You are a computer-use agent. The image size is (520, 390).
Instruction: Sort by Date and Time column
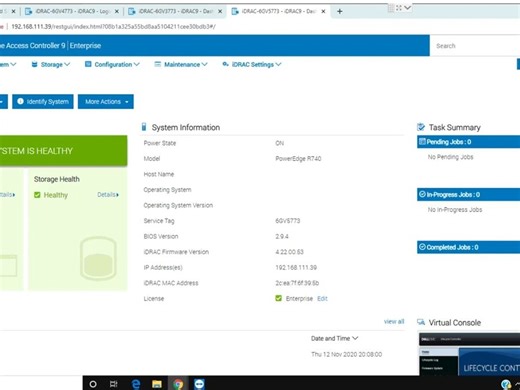[334, 338]
